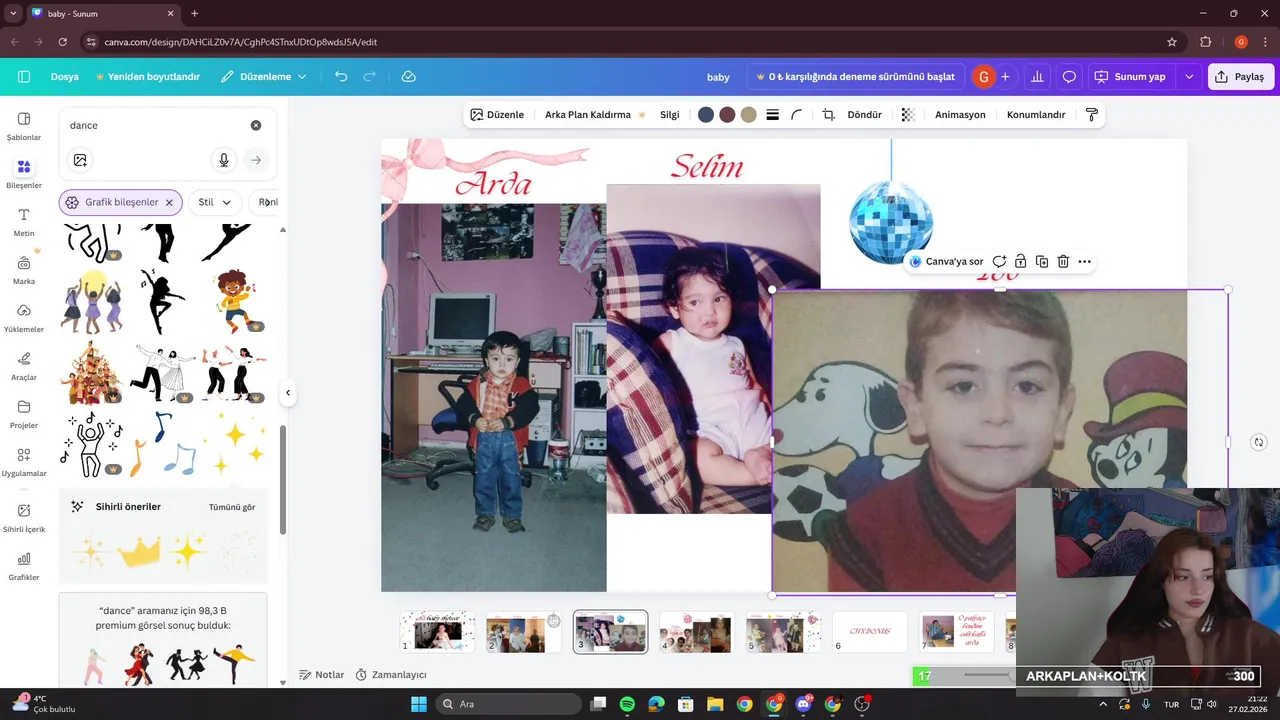Open the Bileşenler sidebar panel
Viewport: 1280px width, 720px height.
(24, 173)
